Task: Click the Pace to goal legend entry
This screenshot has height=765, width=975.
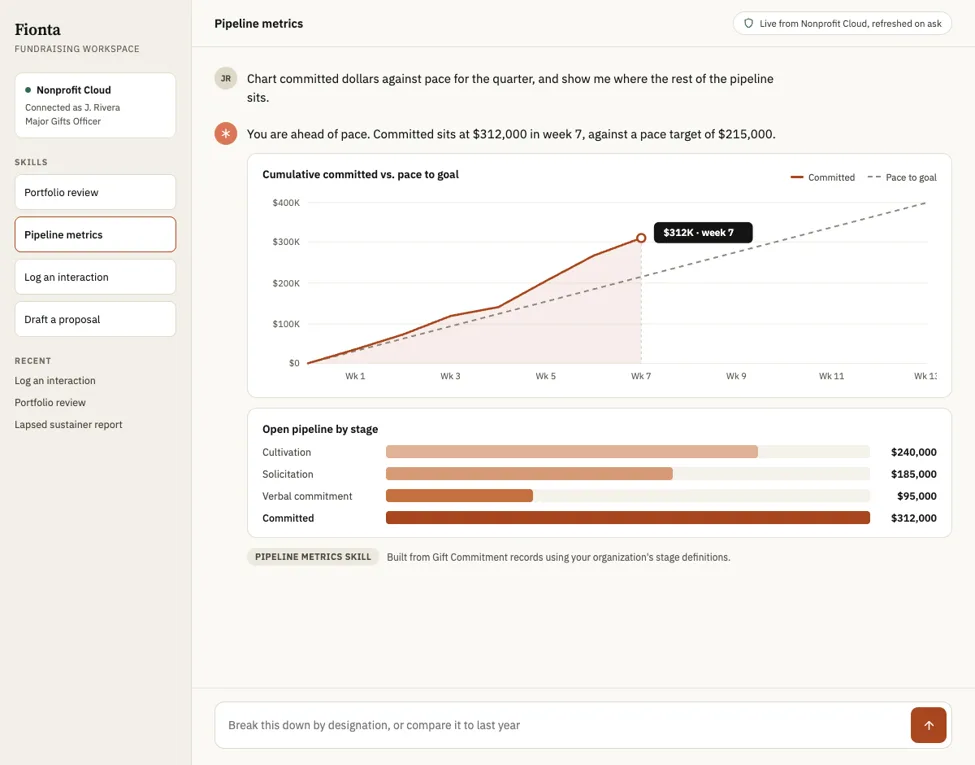Action: (902, 177)
